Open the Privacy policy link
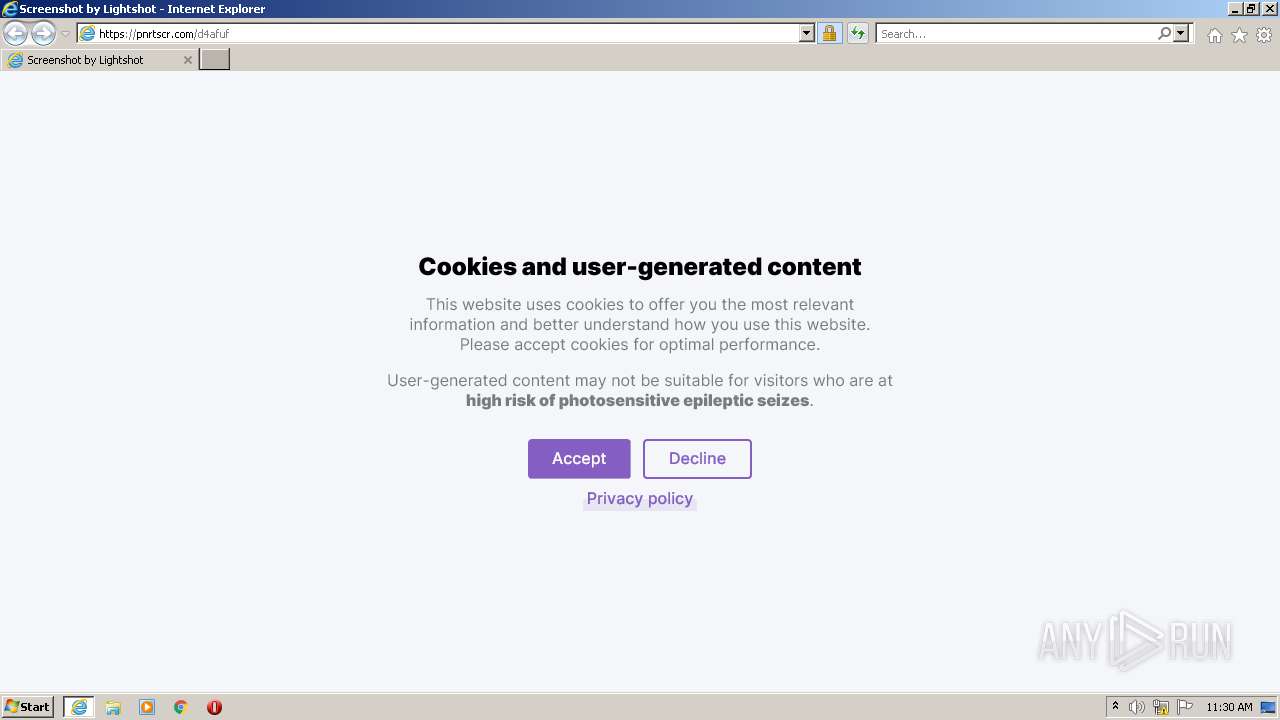Screen dimensions: 1280x720 640,498
